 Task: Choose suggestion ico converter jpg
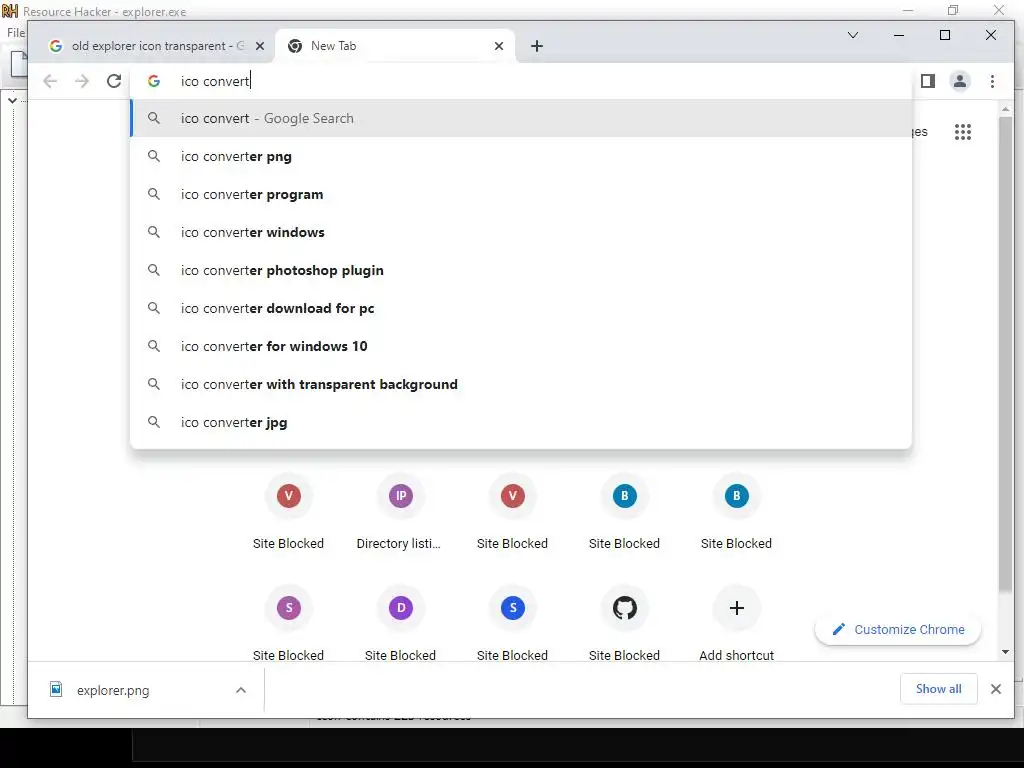point(521,422)
